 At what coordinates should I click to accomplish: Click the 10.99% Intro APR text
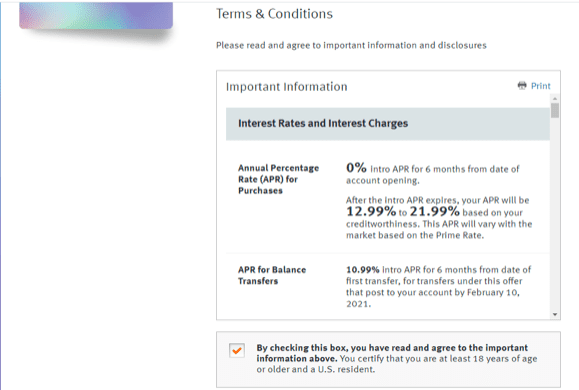tap(438, 287)
